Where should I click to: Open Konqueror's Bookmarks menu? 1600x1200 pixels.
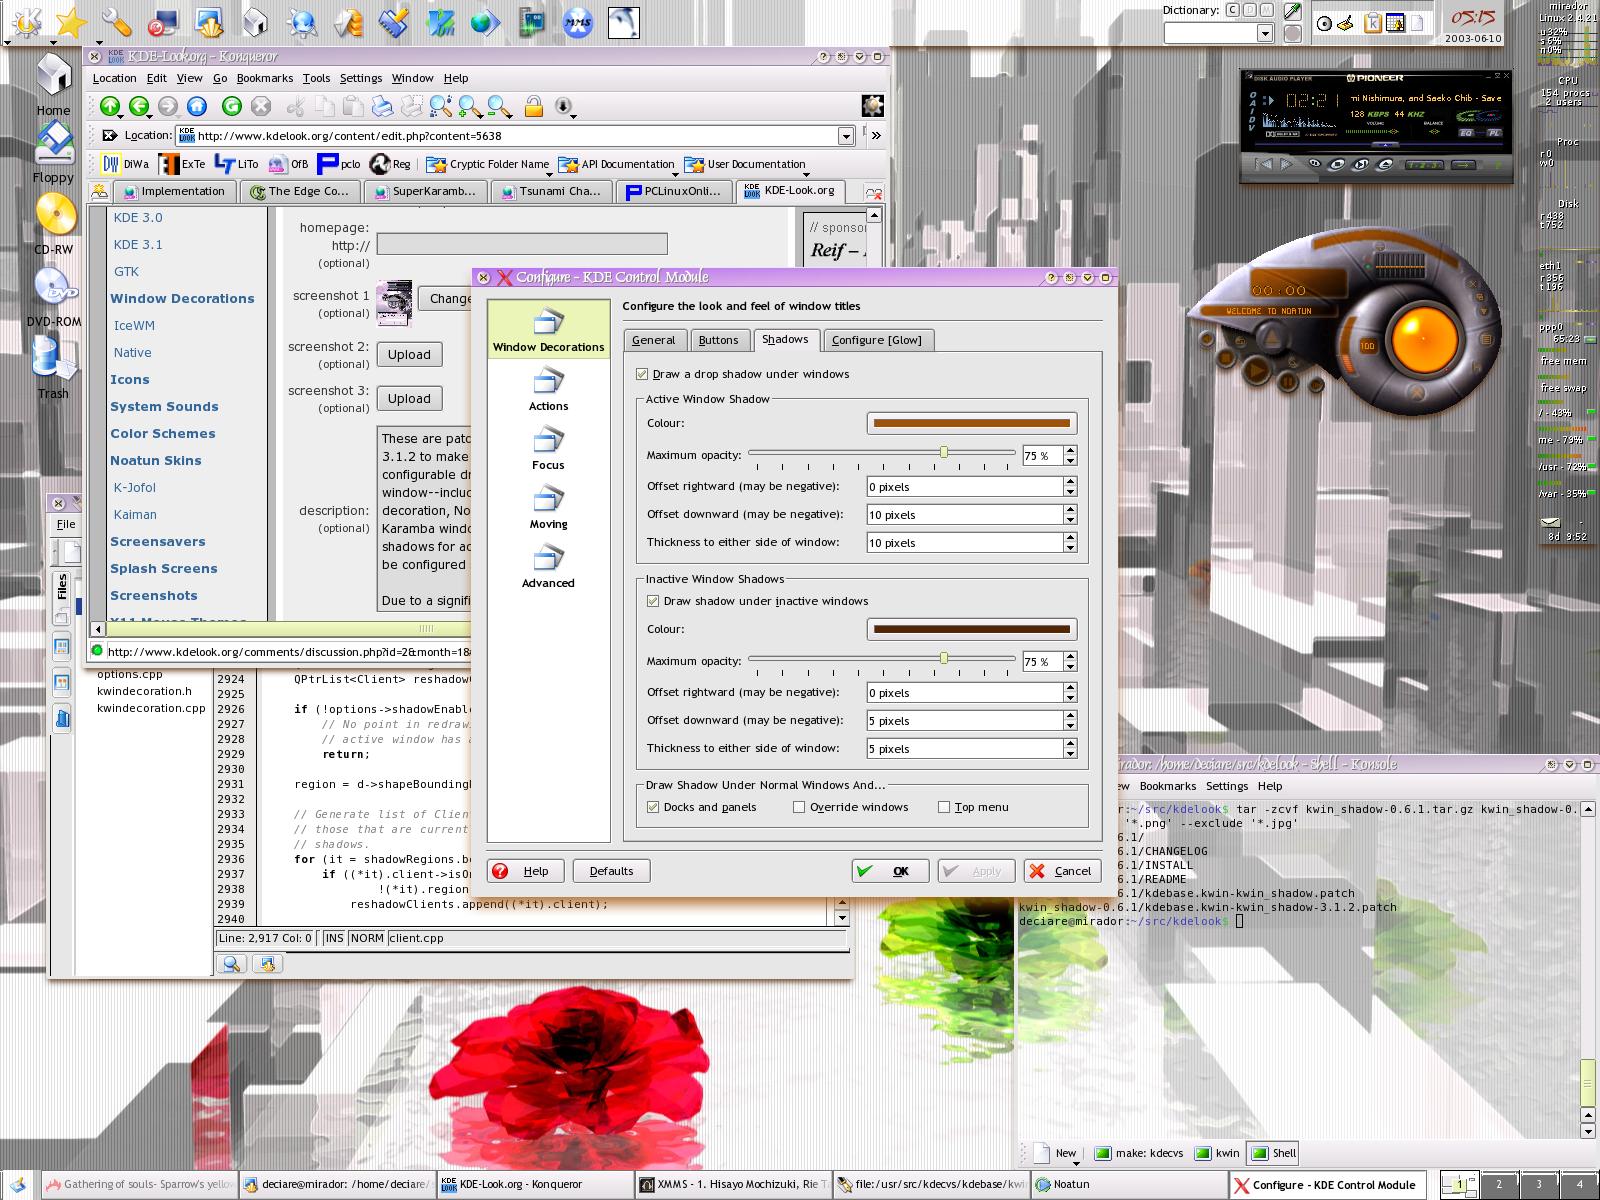[264, 78]
